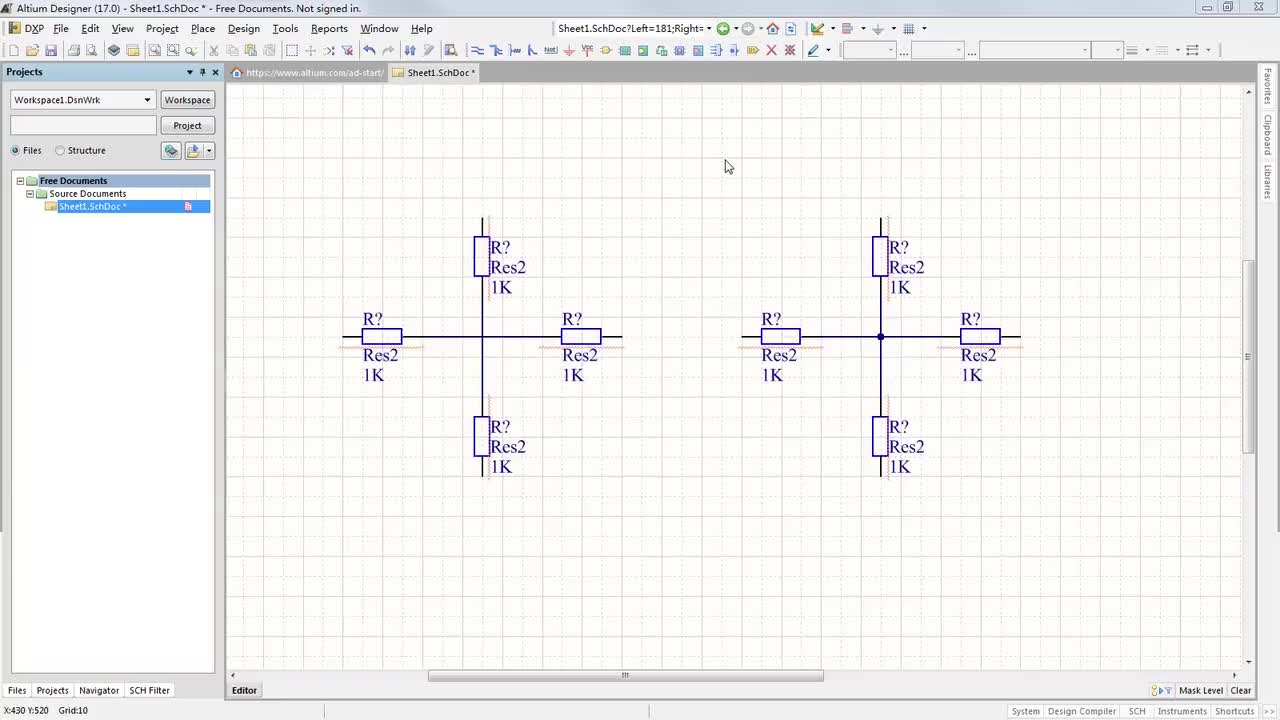1280x720 pixels.
Task: Click the Fit All Objects icon
Action: coord(154,50)
